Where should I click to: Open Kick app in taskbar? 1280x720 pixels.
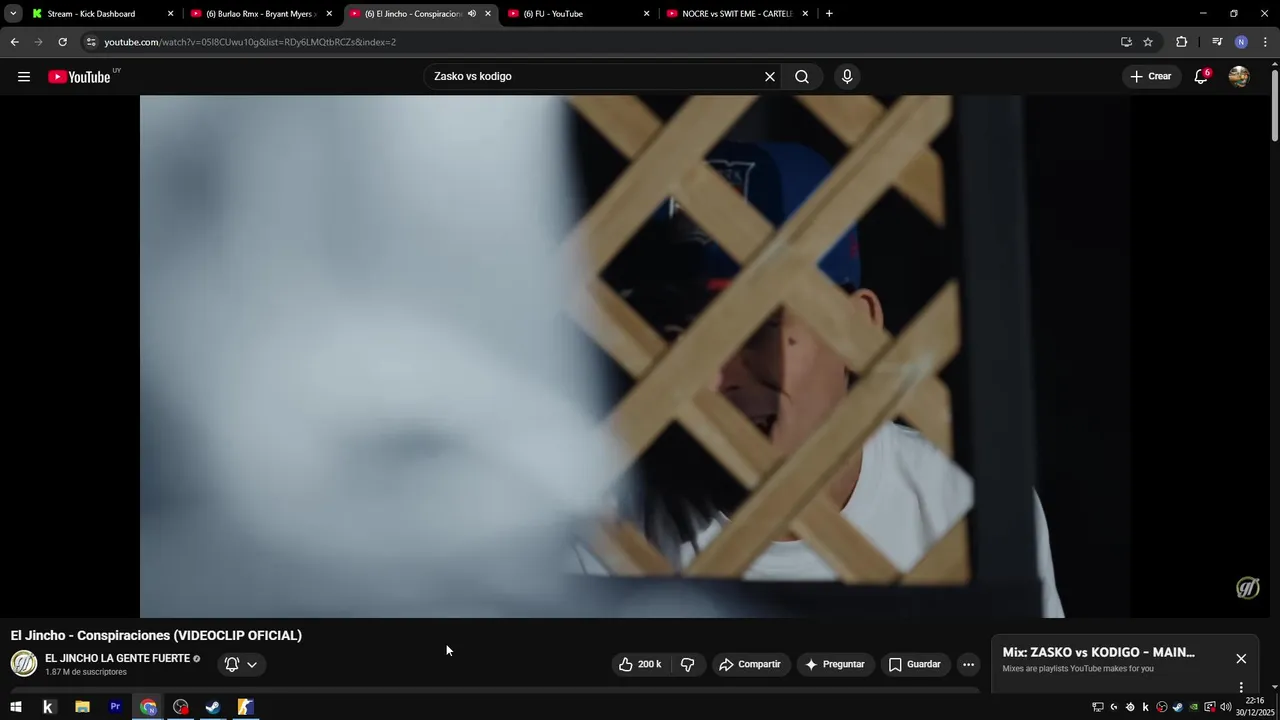click(48, 707)
